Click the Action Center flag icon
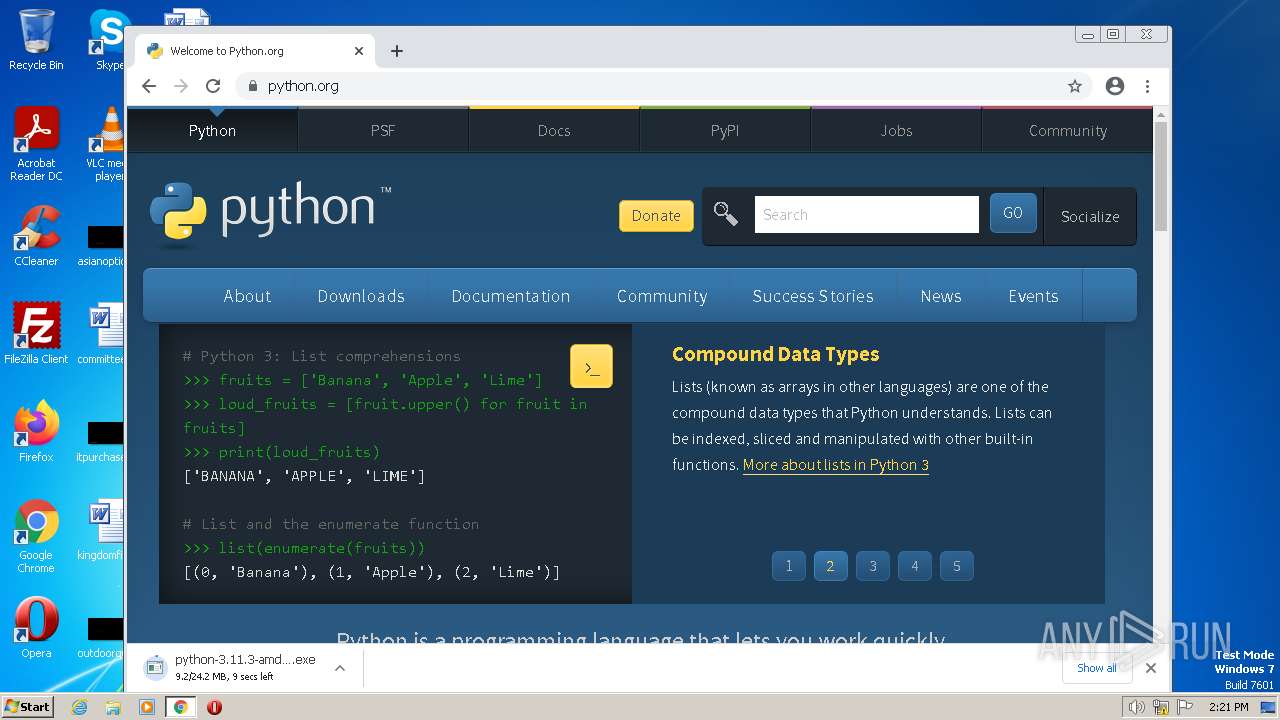Screen dimensions: 1280x720 [1184, 707]
